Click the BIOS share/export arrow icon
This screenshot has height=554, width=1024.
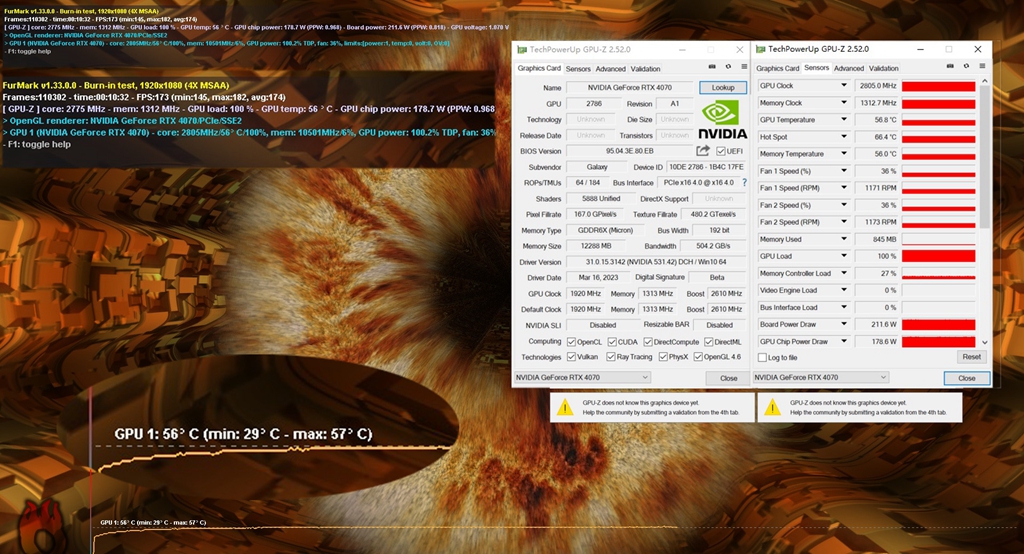[703, 151]
